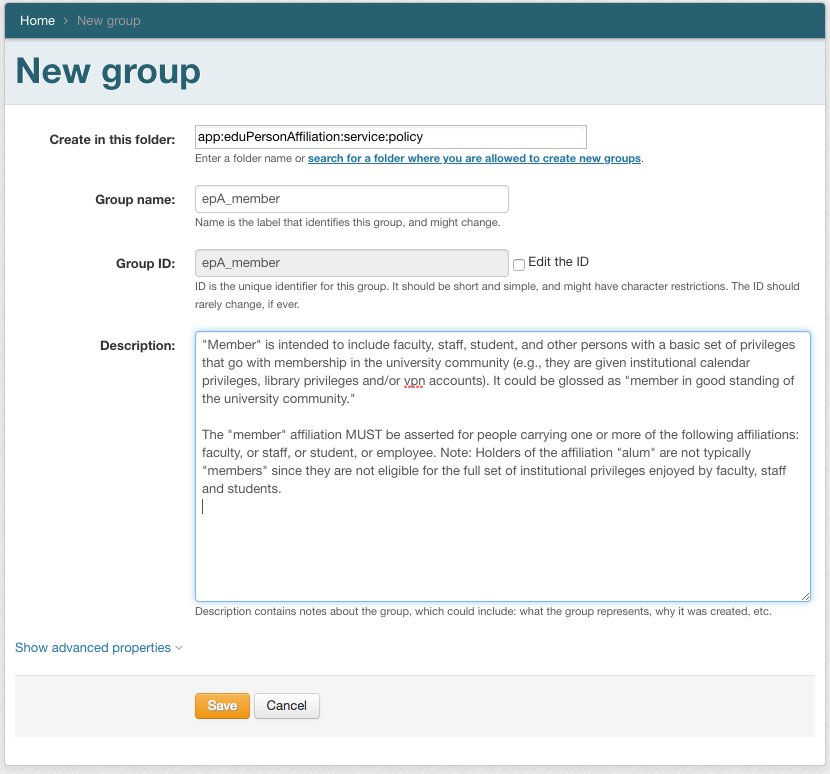Image resolution: width=830 pixels, height=774 pixels.
Task: Click the breadcrumb separator chevron after Home
Action: point(65,20)
